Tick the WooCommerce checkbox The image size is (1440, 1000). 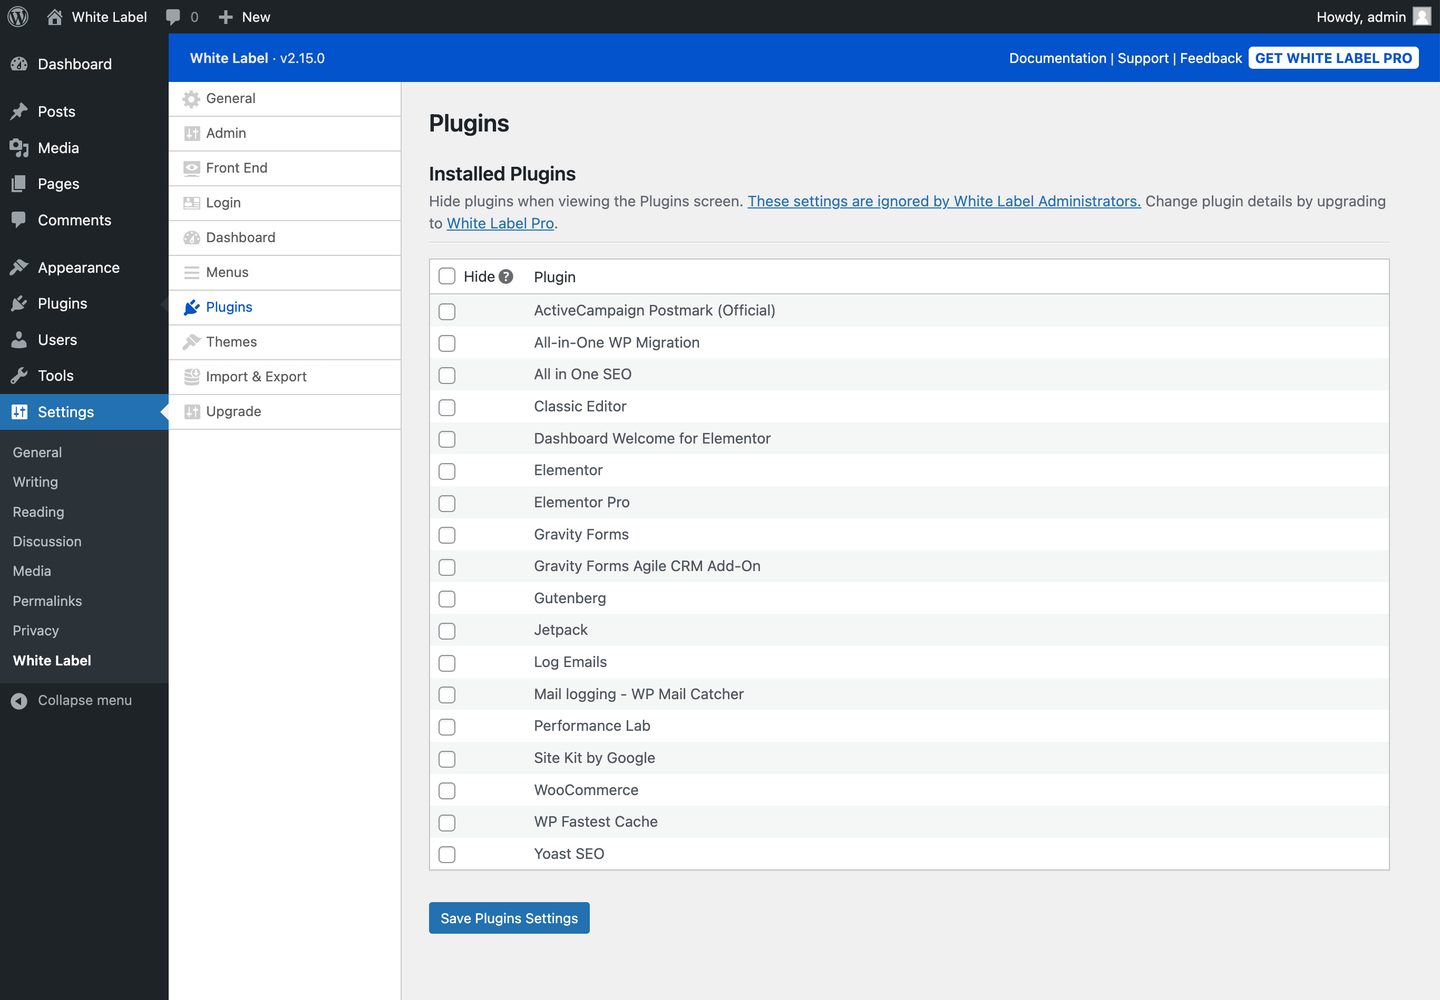(x=447, y=791)
